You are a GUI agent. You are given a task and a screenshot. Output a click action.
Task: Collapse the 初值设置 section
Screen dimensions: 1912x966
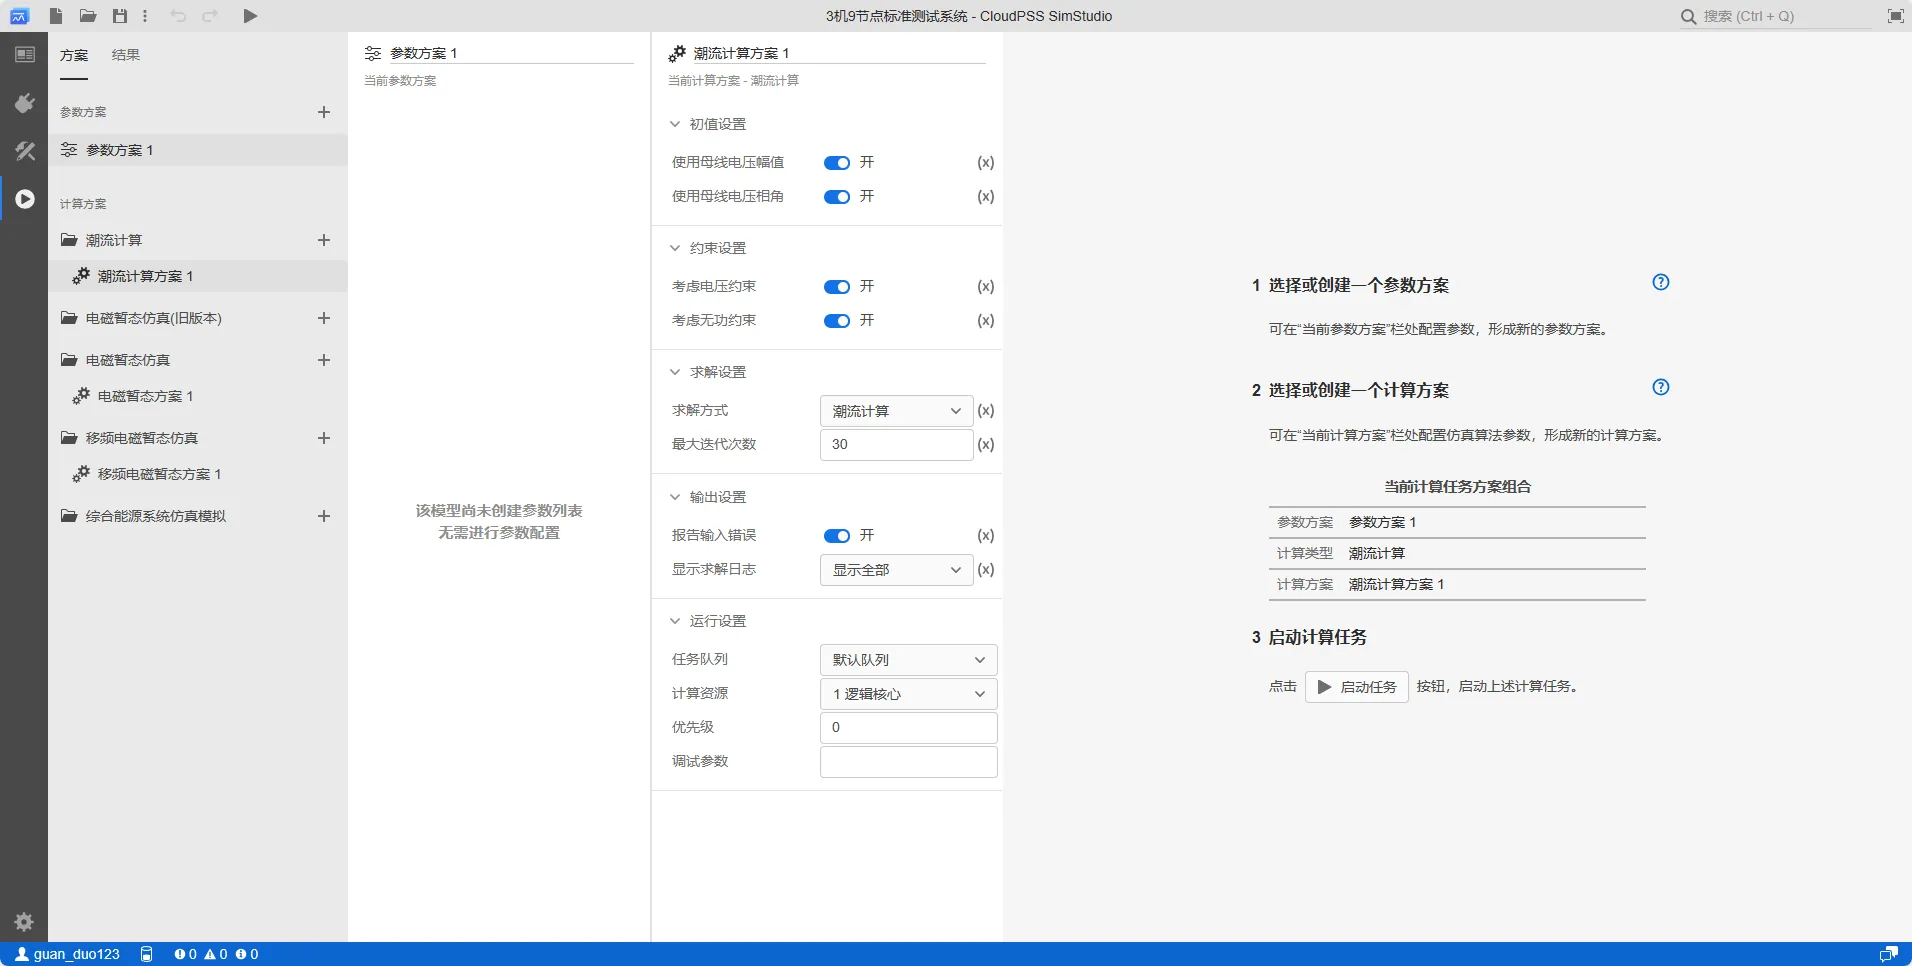tap(675, 124)
